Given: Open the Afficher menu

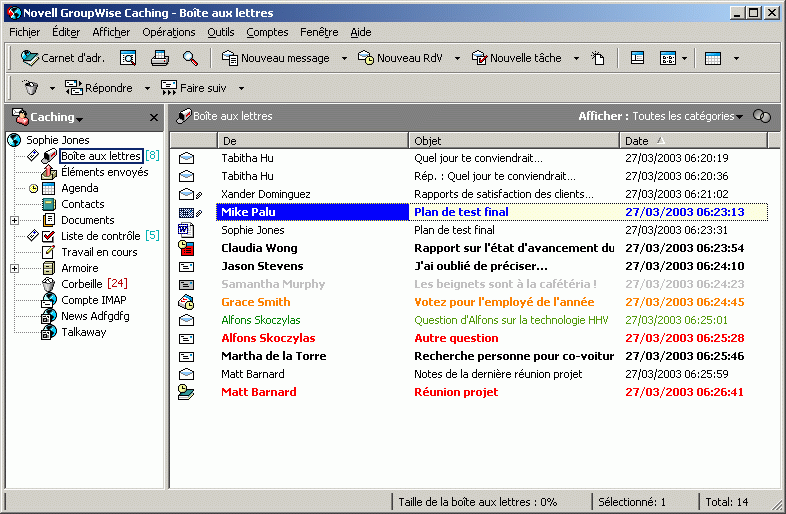Looking at the screenshot, I should (111, 33).
